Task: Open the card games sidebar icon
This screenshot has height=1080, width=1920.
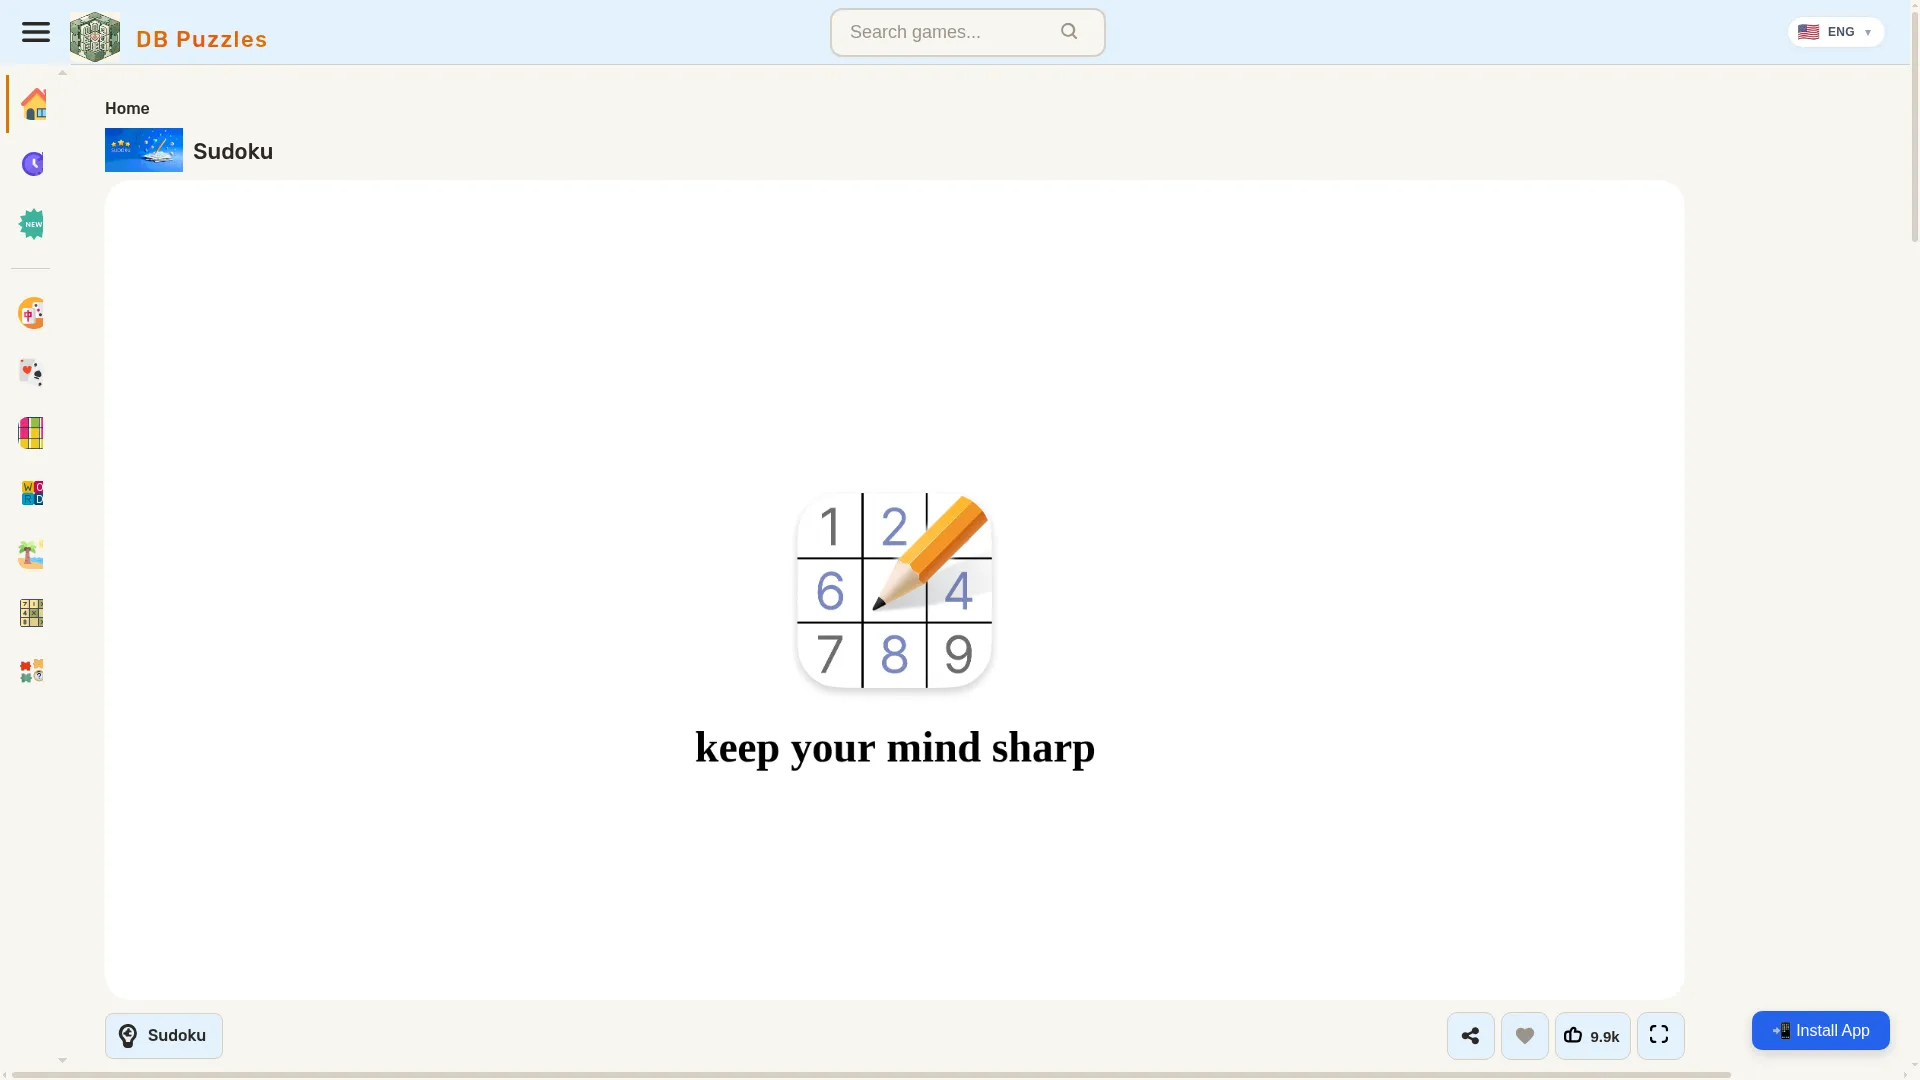Action: [32, 373]
